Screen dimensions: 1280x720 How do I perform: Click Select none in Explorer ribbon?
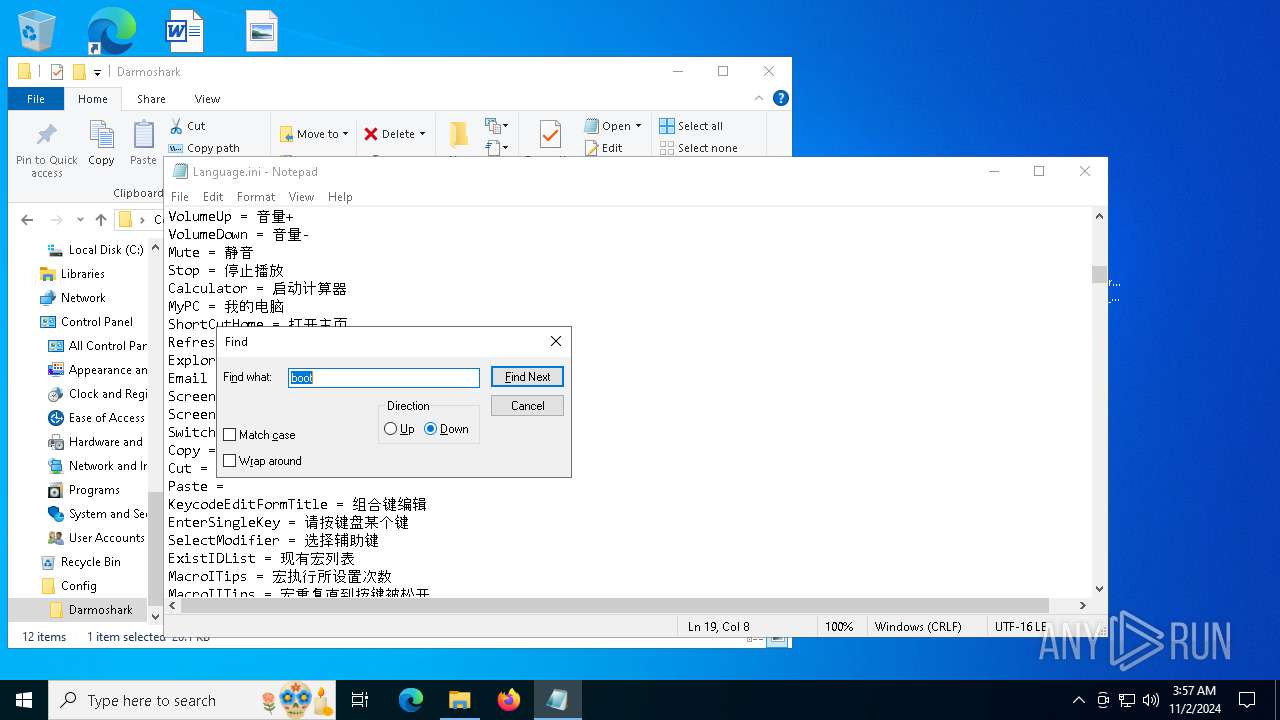point(698,148)
